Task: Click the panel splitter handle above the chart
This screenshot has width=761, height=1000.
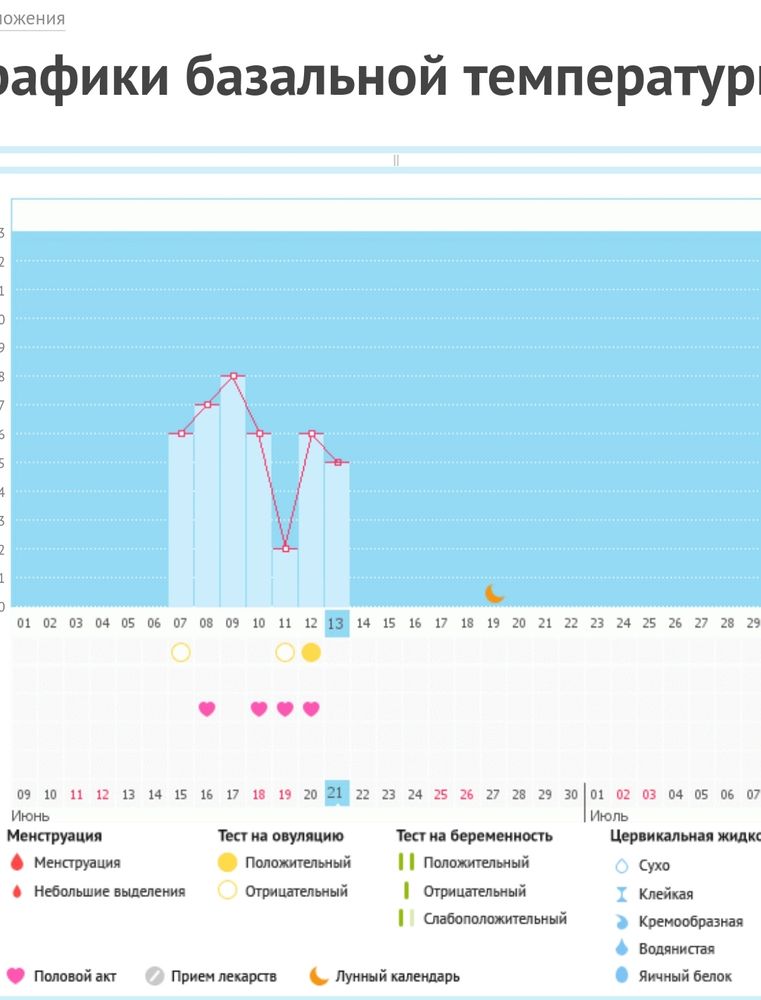Action: (x=396, y=160)
